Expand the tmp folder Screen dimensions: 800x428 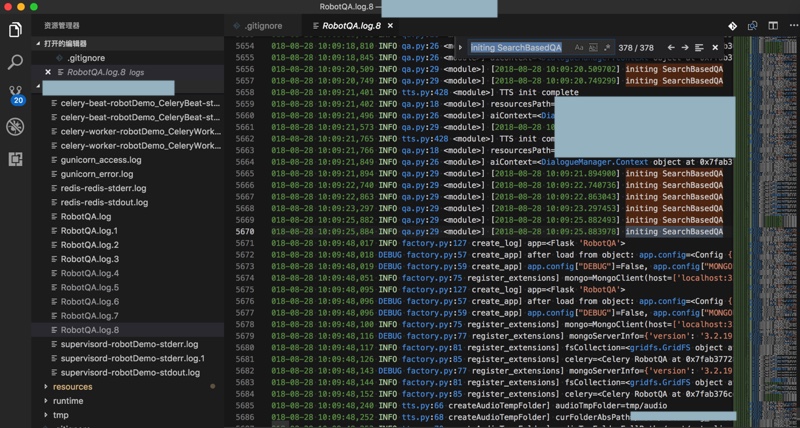point(46,415)
